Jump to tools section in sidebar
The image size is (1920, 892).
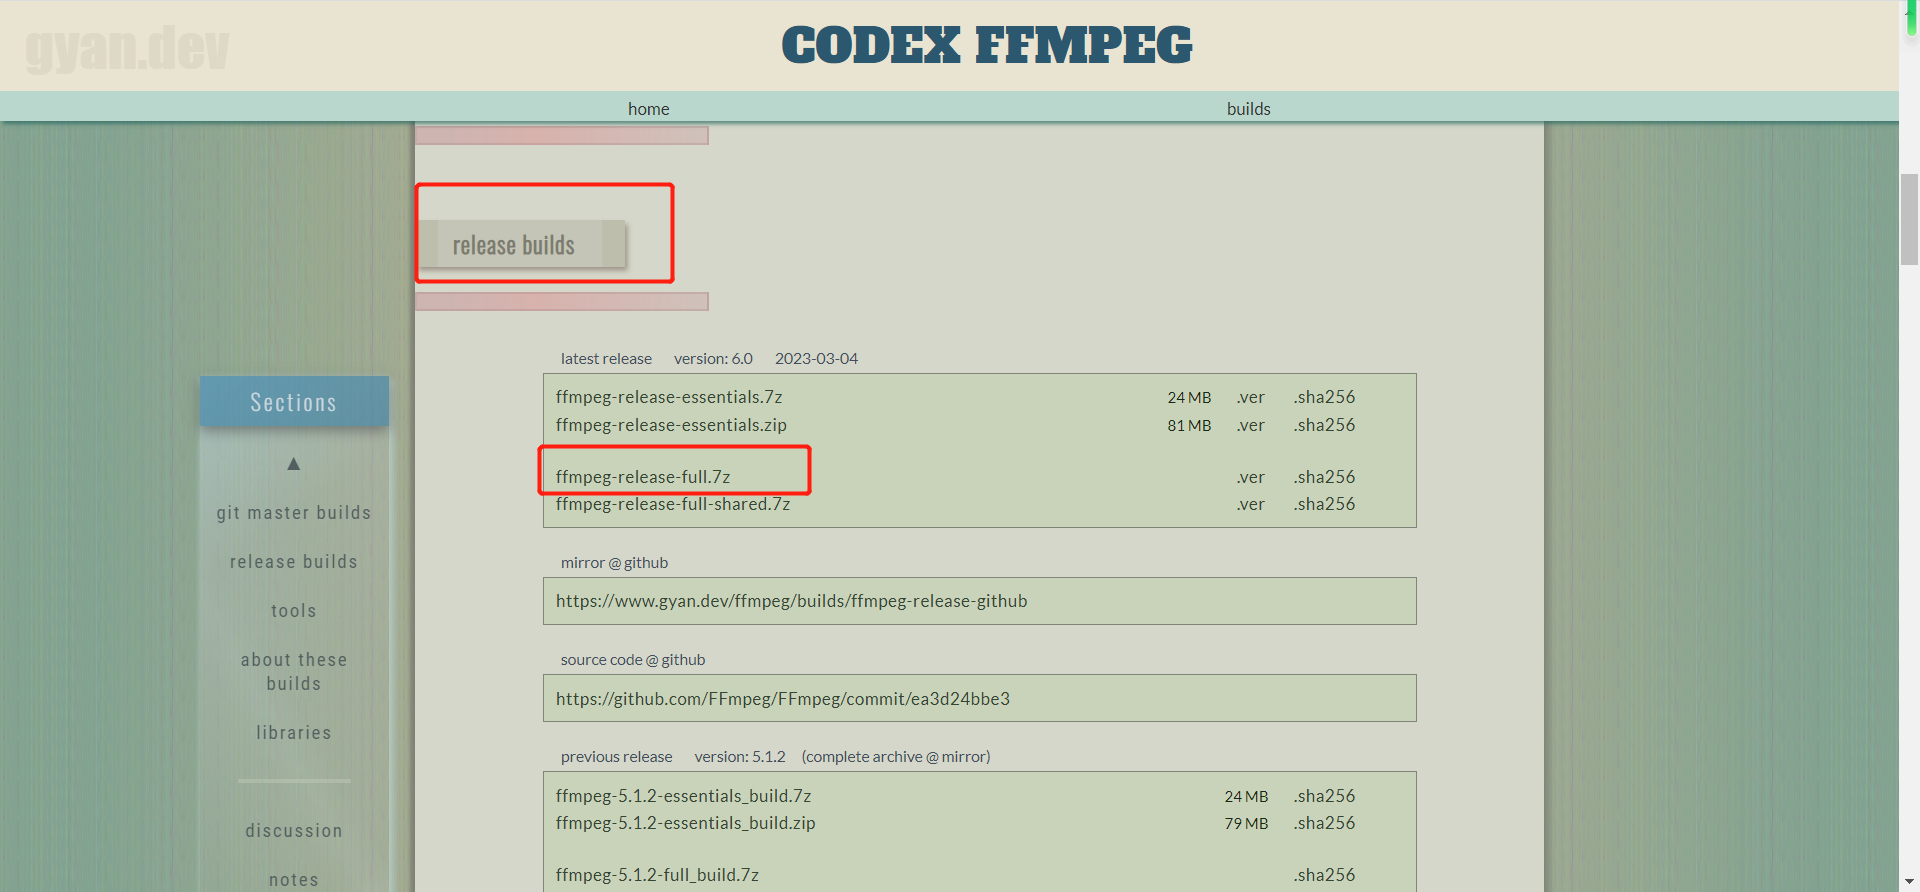(294, 611)
